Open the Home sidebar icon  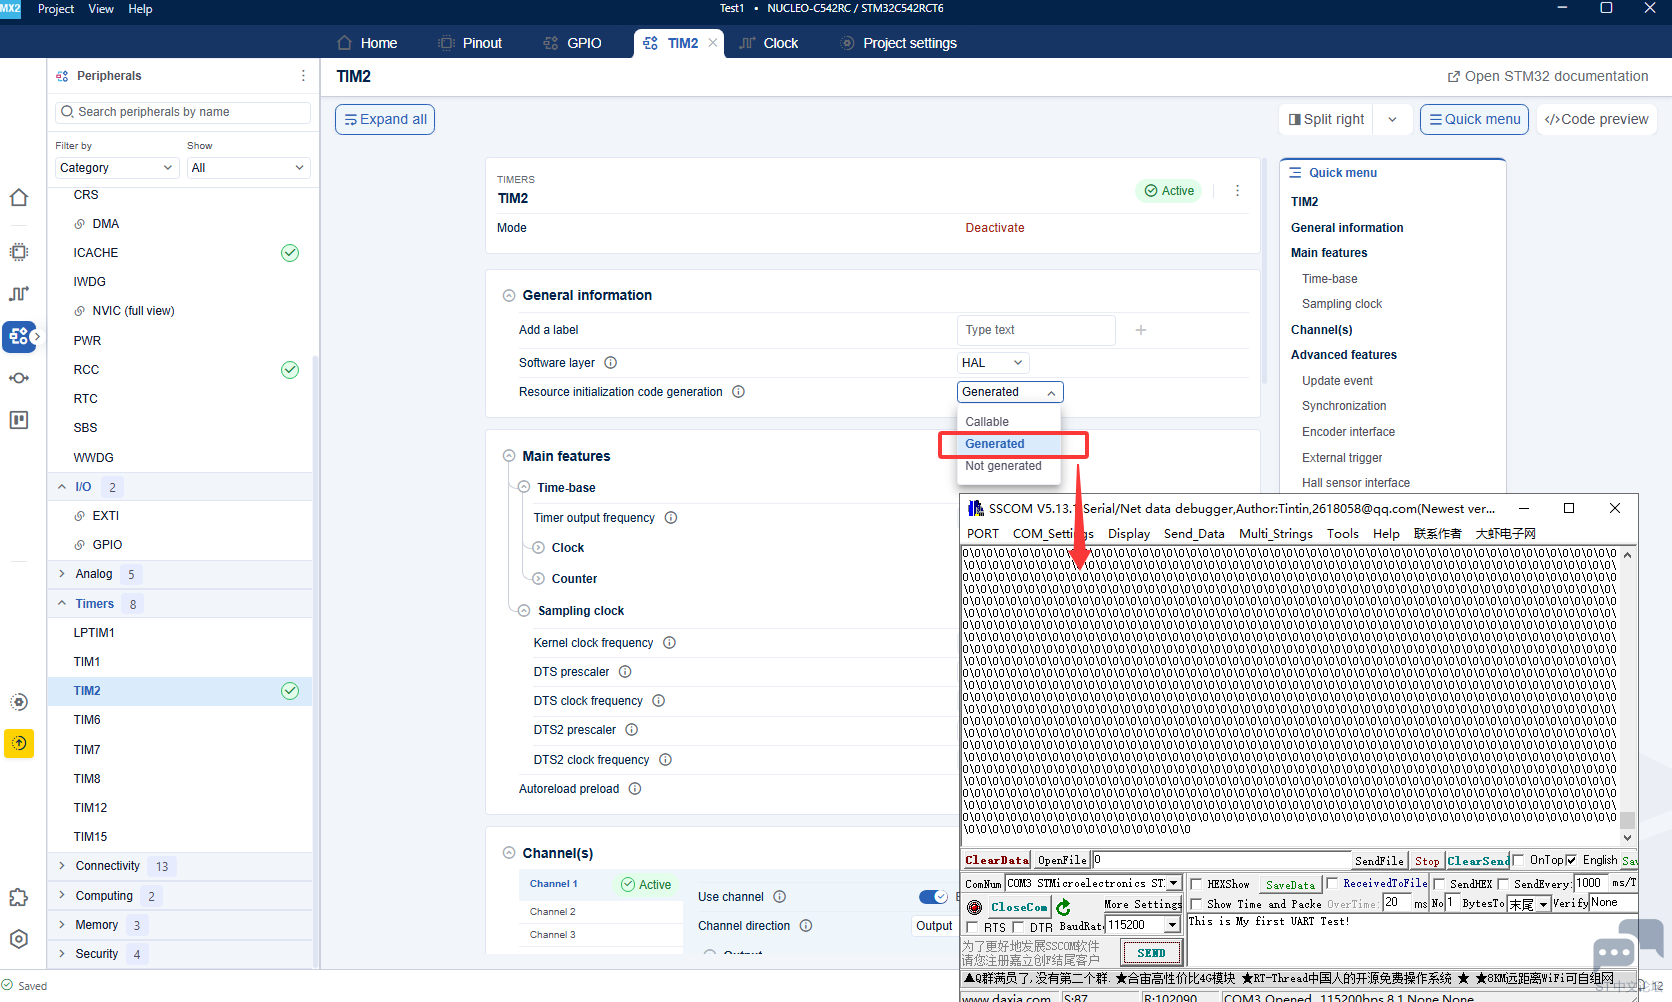[19, 198]
